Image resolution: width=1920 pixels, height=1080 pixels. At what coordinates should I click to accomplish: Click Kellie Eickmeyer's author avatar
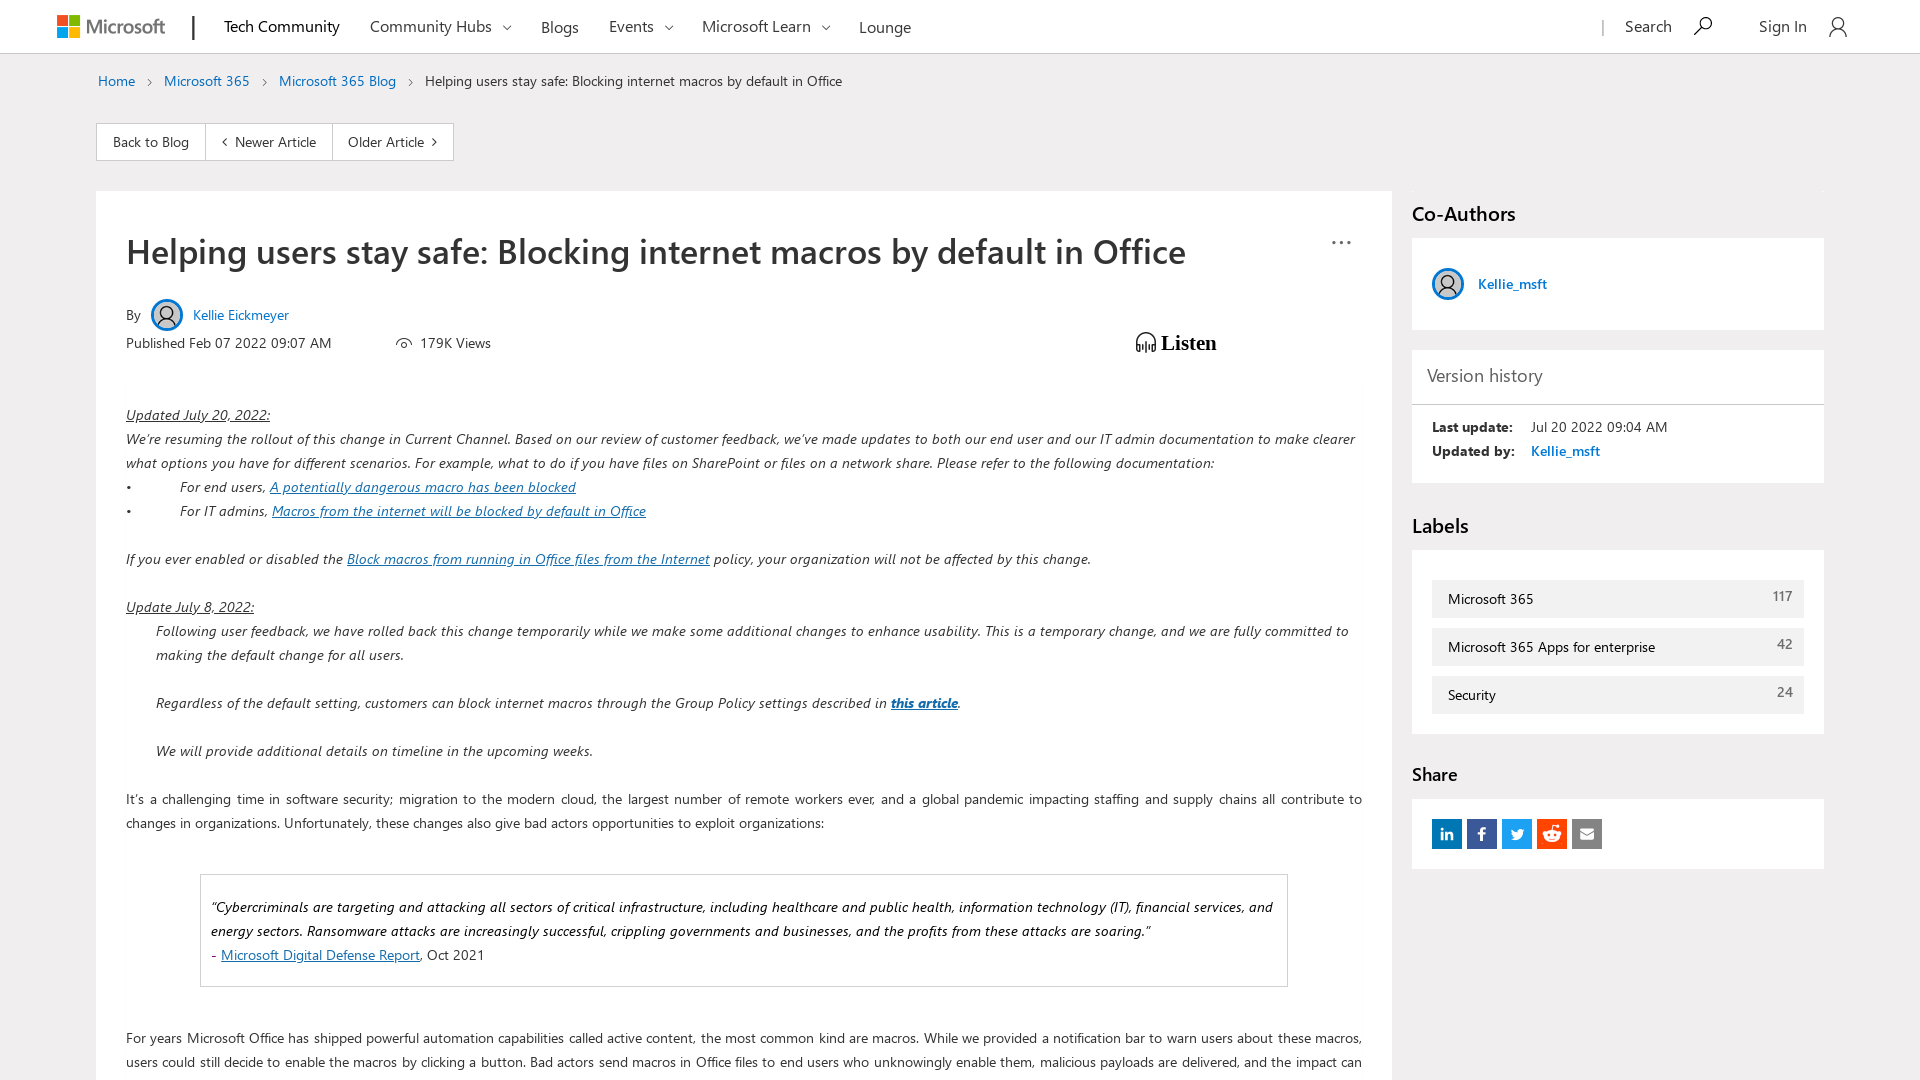click(x=167, y=315)
